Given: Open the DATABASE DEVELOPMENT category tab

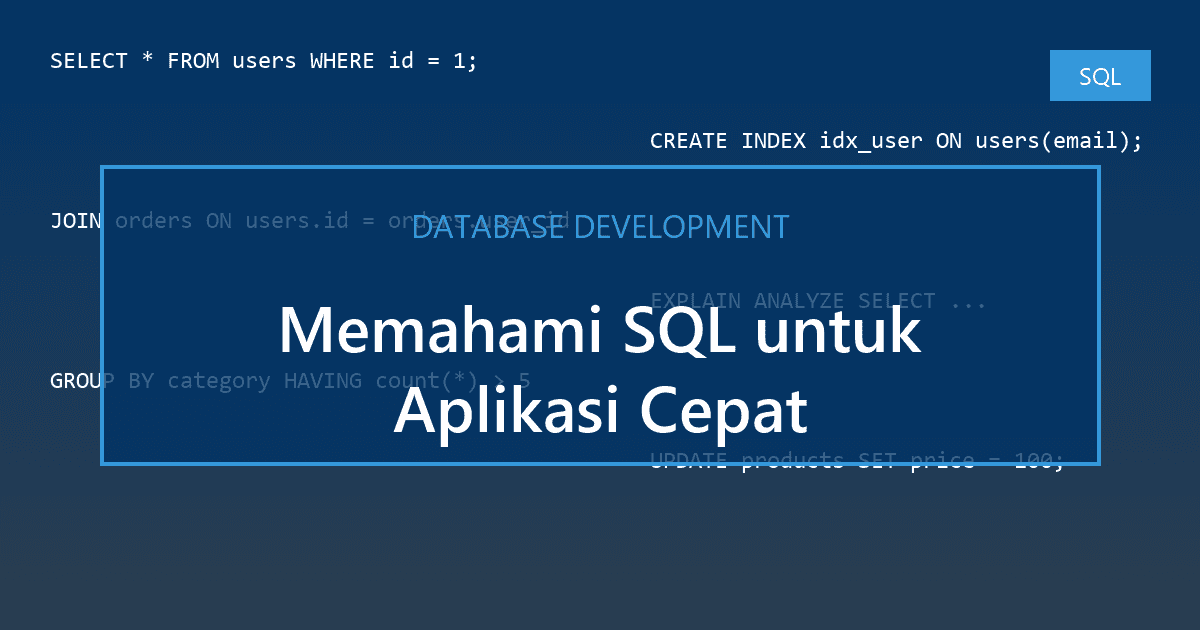Looking at the screenshot, I should tap(600, 227).
